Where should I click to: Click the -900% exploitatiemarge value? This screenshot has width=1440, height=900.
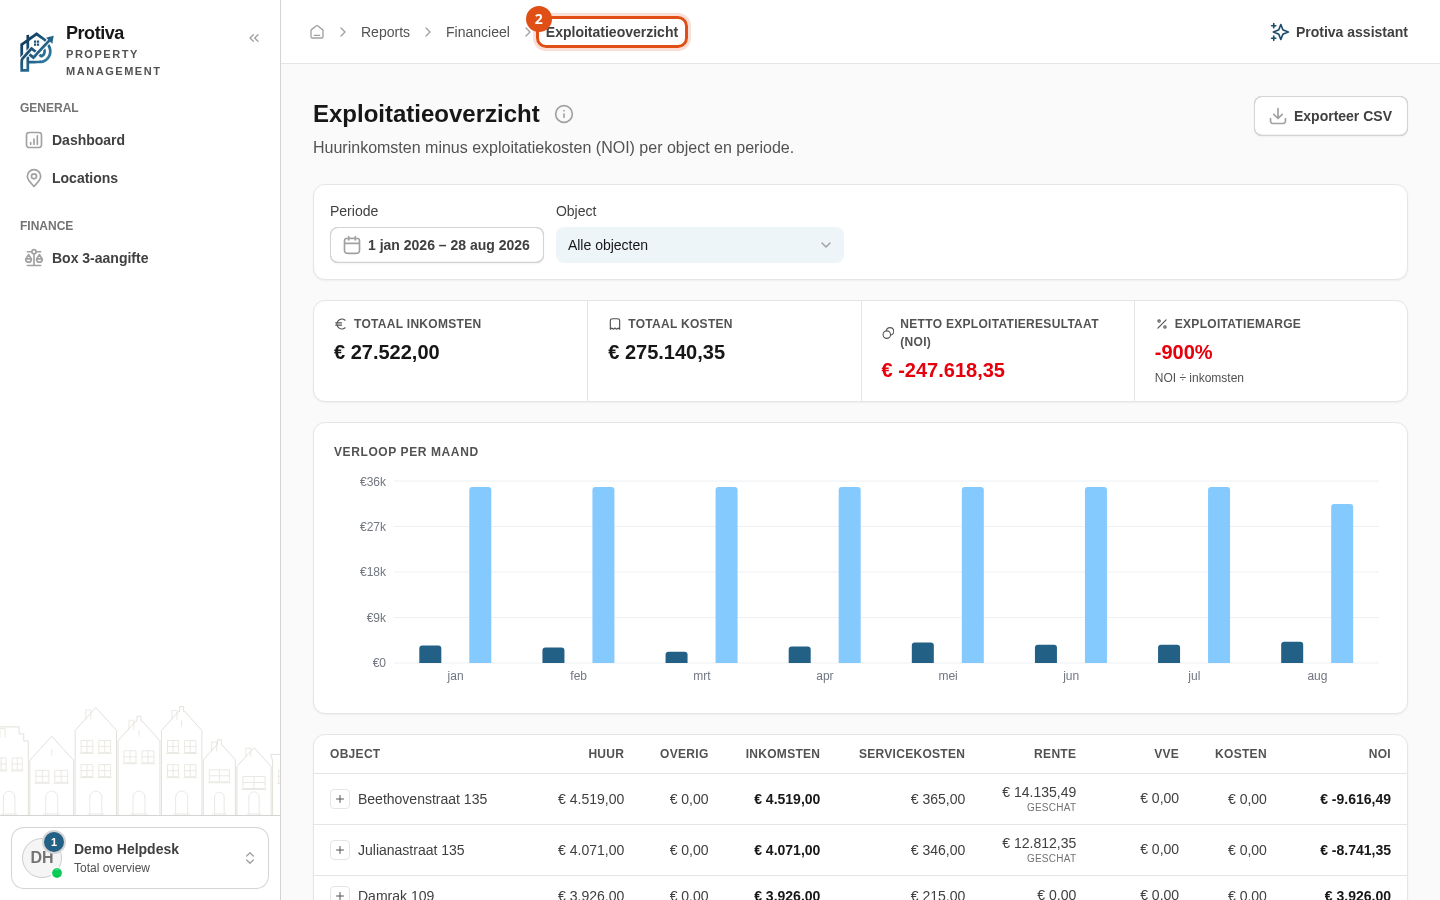pyautogui.click(x=1184, y=352)
